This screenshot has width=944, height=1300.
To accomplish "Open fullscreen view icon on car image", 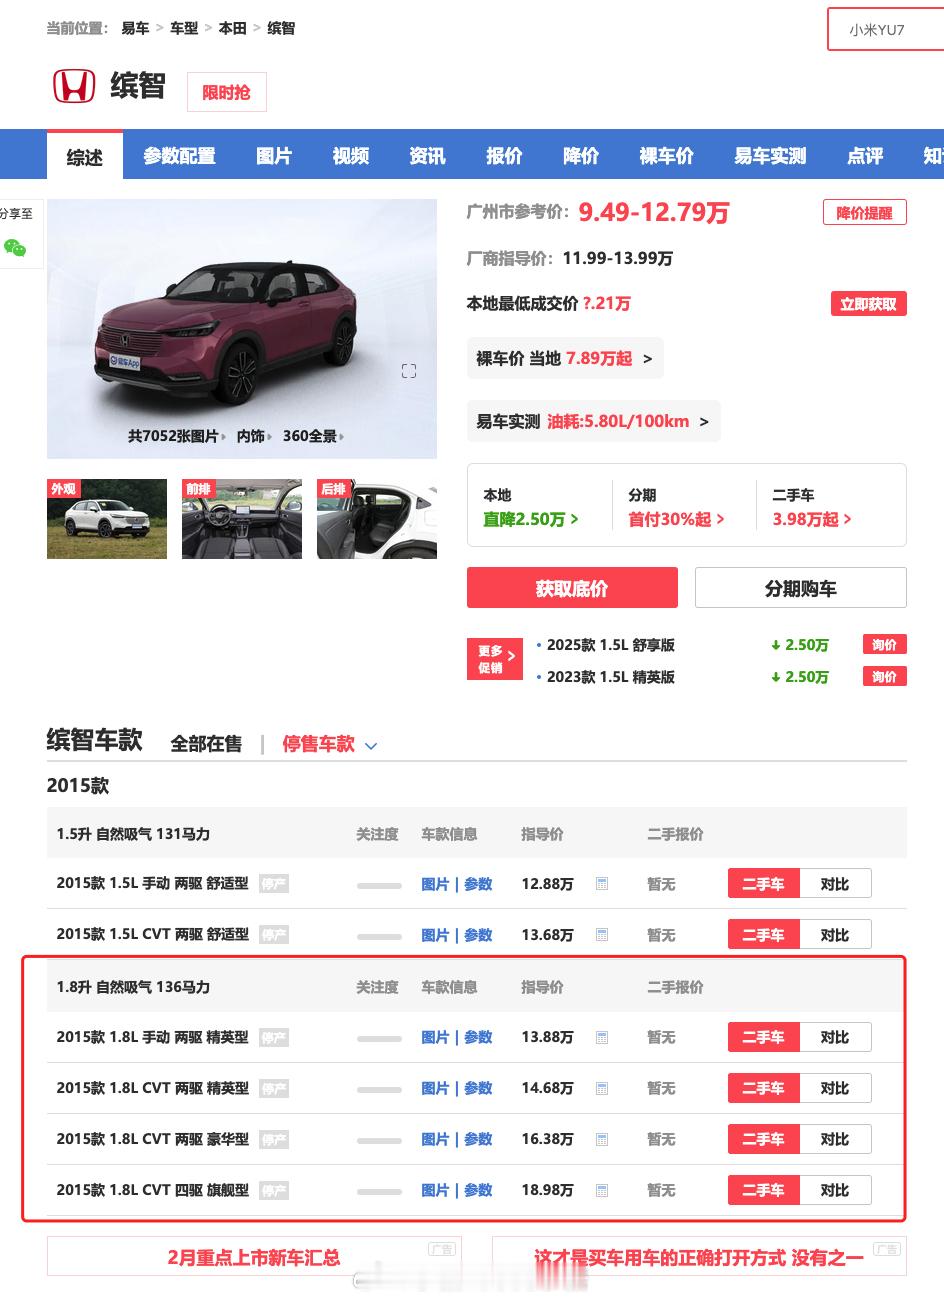I will click(409, 371).
